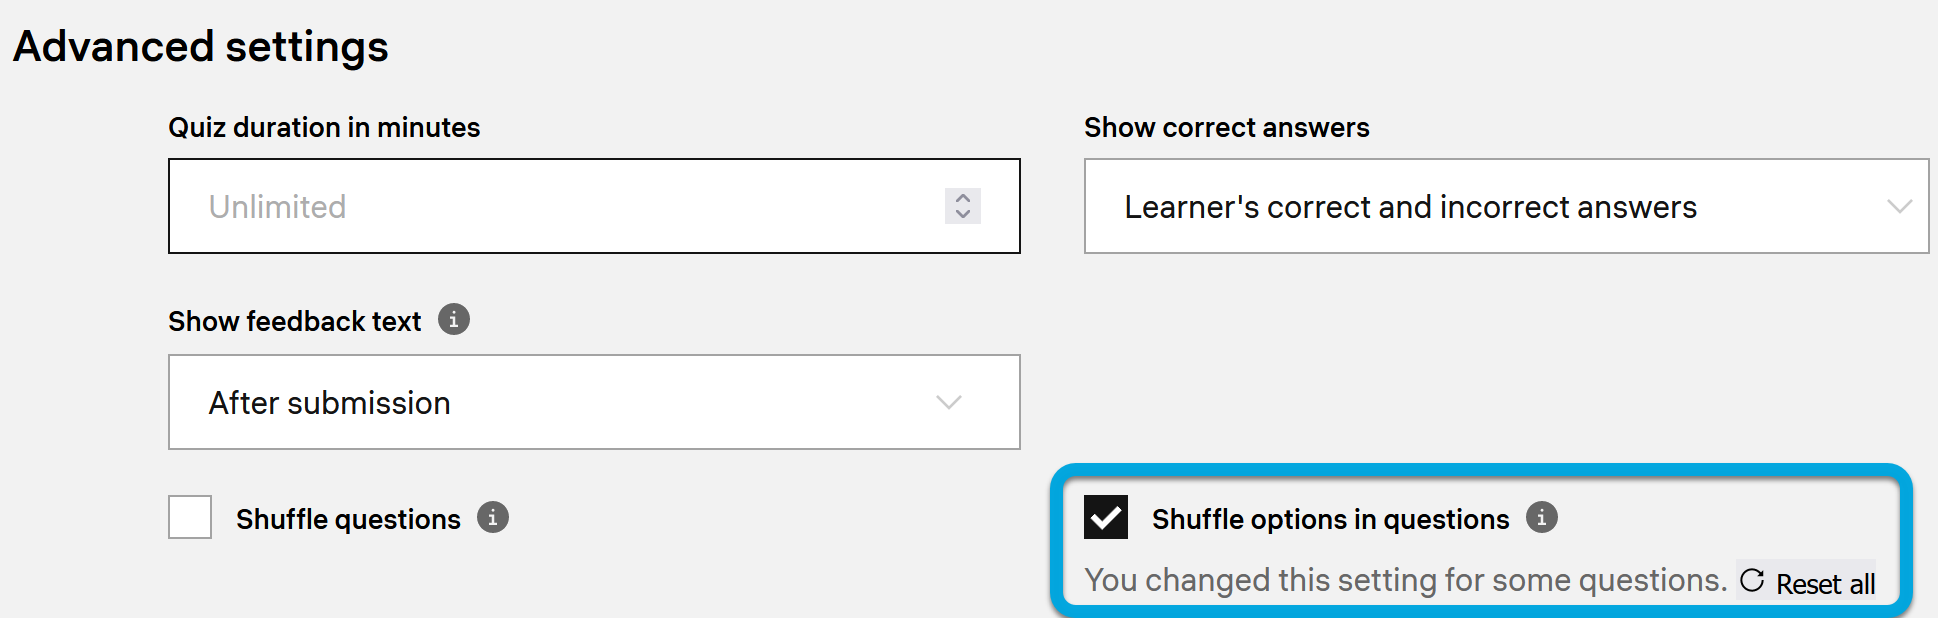Increase quiz duration with the up arrow
The height and width of the screenshot is (618, 1938).
click(x=963, y=198)
